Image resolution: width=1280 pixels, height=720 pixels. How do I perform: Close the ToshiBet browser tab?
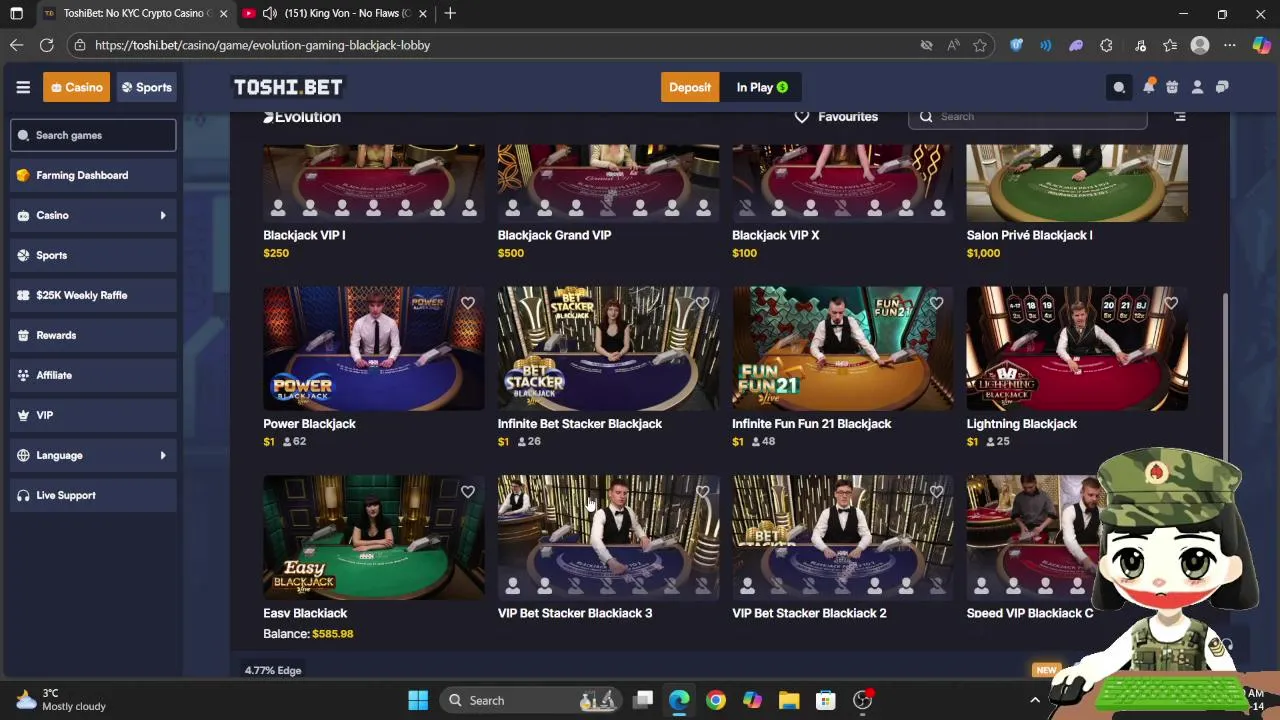[223, 13]
